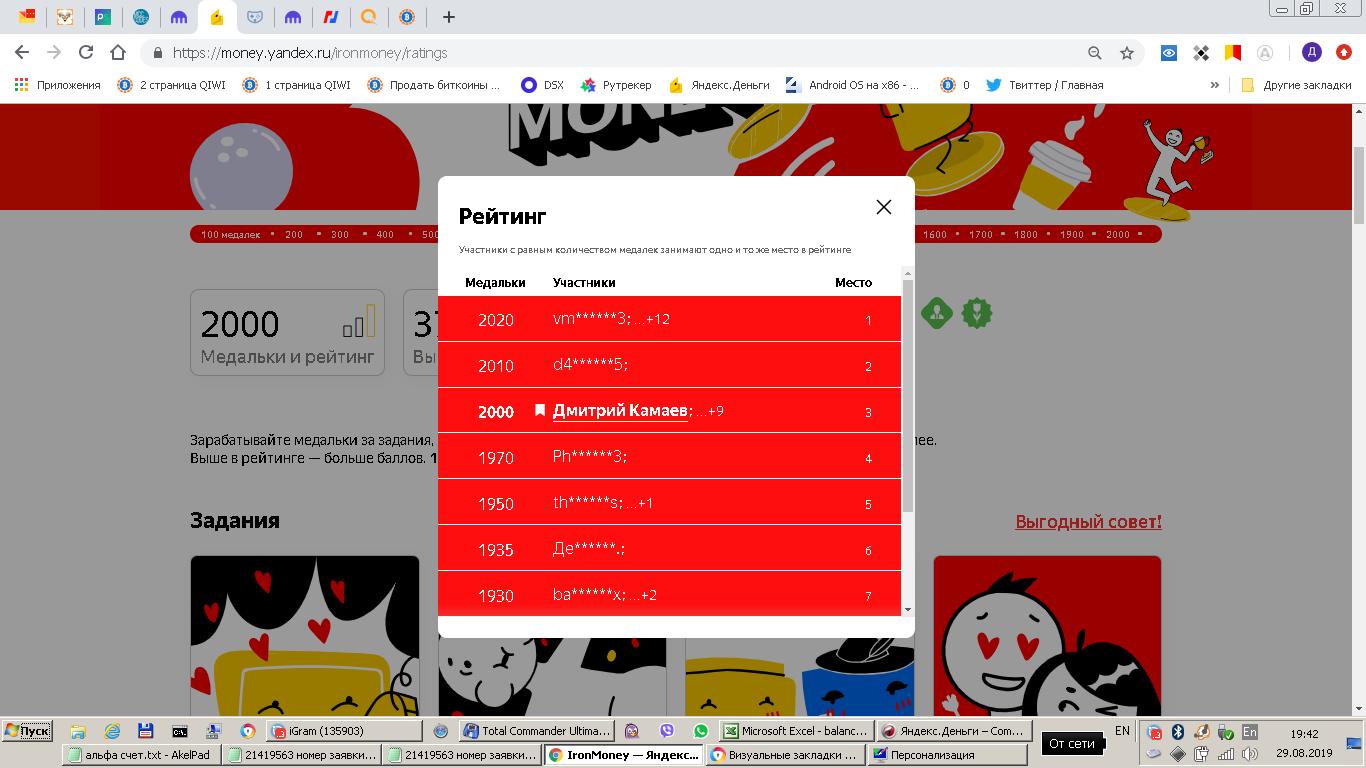
Task: Open a new browser tab
Action: pyautogui.click(x=449, y=17)
